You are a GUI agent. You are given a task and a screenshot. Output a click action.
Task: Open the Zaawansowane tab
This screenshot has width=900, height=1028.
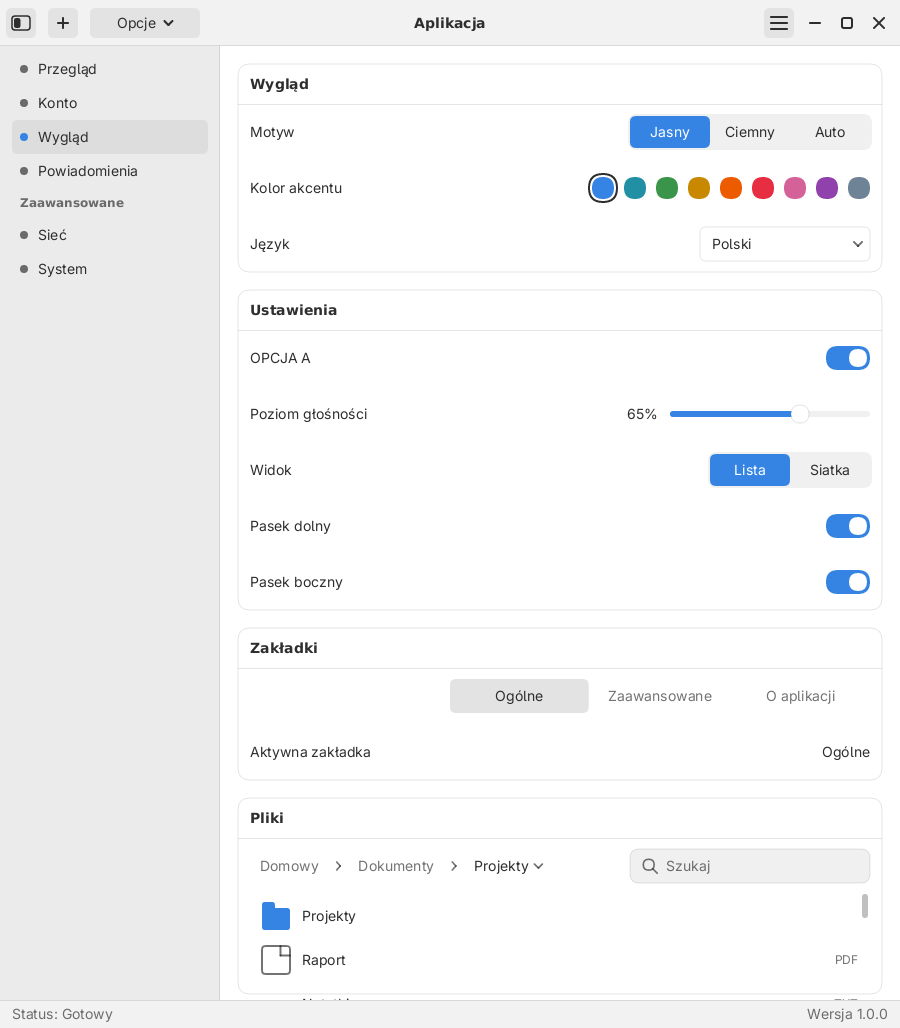[660, 696]
